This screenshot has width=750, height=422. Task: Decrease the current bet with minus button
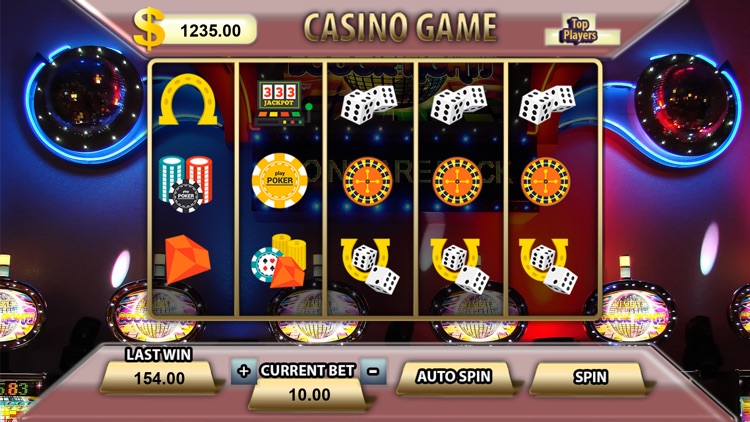(374, 371)
